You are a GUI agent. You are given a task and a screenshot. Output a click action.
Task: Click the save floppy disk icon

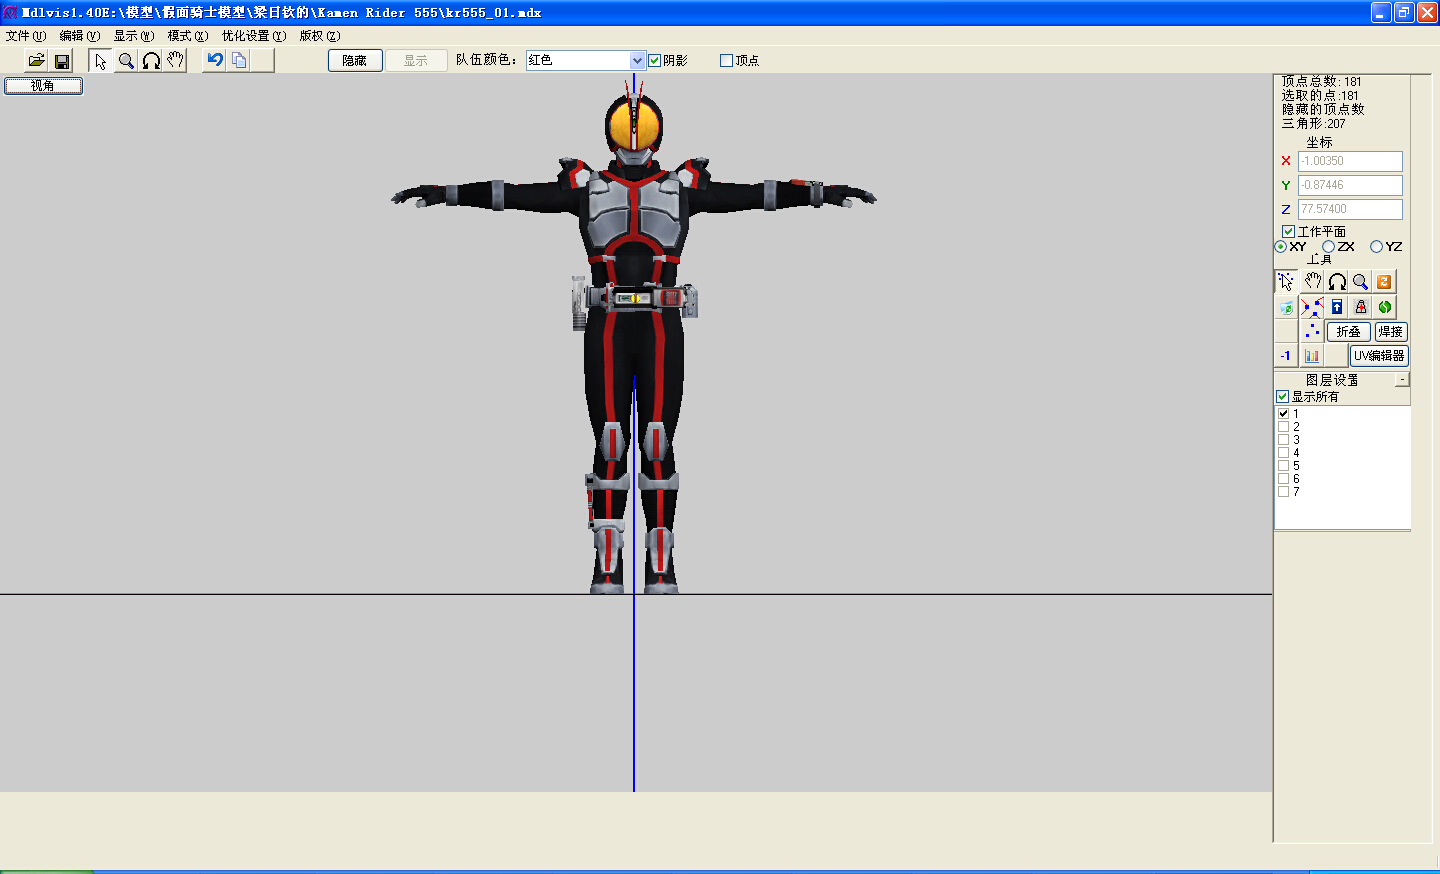click(x=62, y=61)
